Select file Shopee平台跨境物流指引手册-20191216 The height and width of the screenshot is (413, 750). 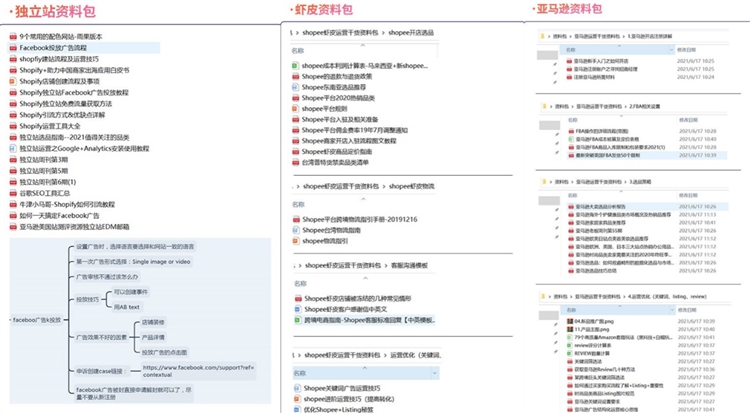tap(360, 219)
